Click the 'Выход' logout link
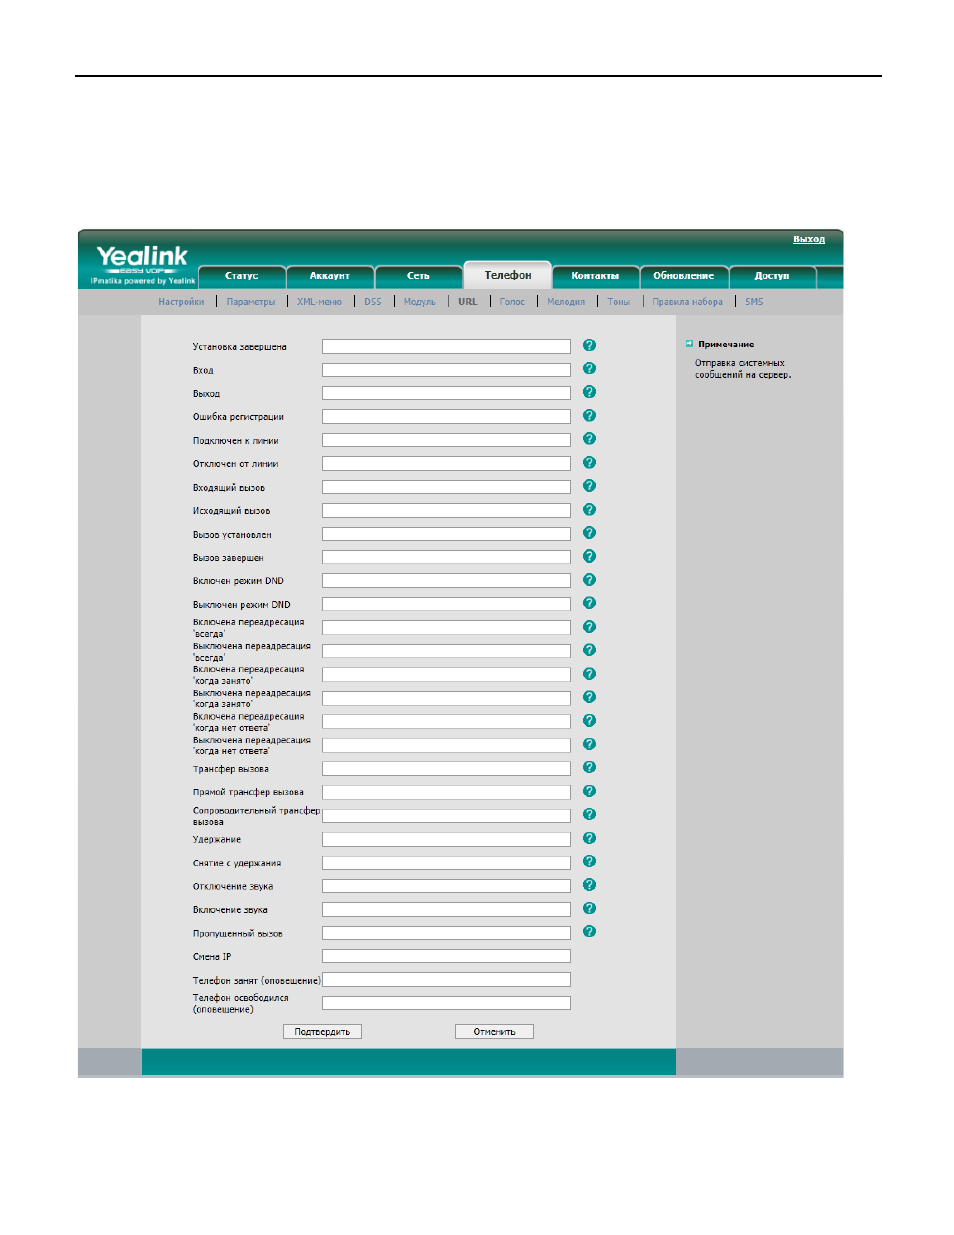954x1235 pixels. pos(809,240)
